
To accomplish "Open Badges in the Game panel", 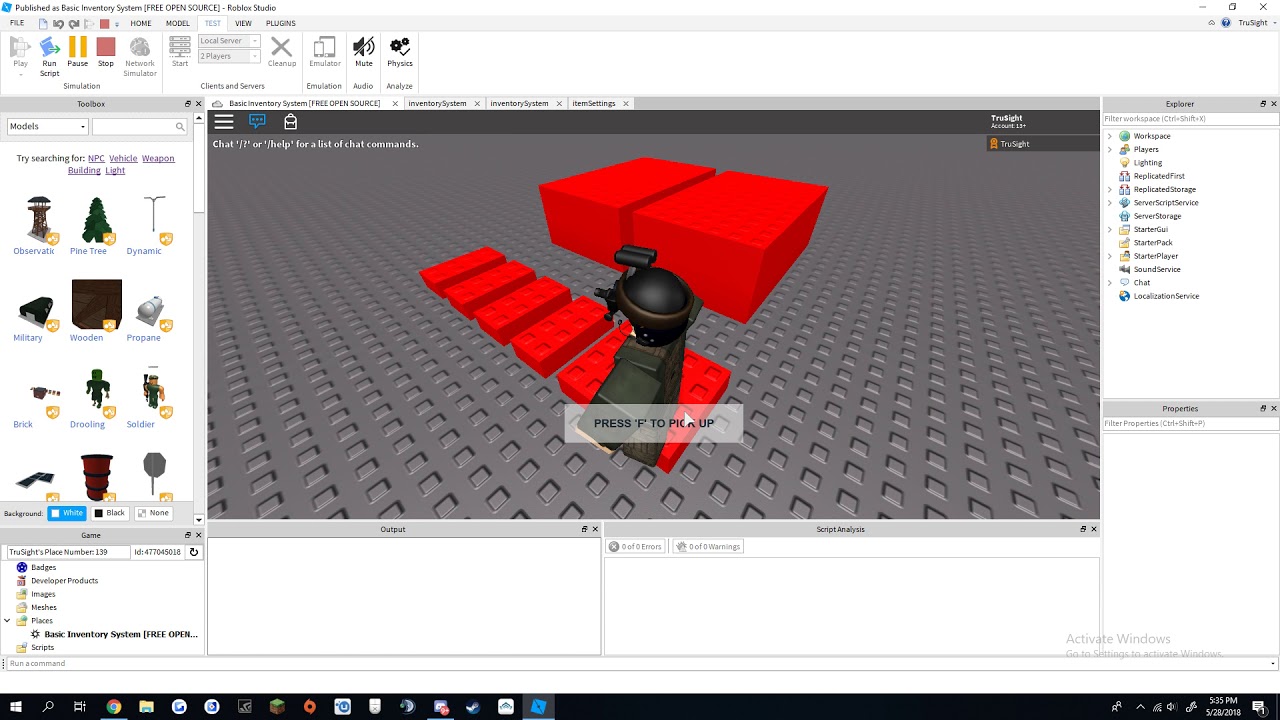I will point(43,567).
